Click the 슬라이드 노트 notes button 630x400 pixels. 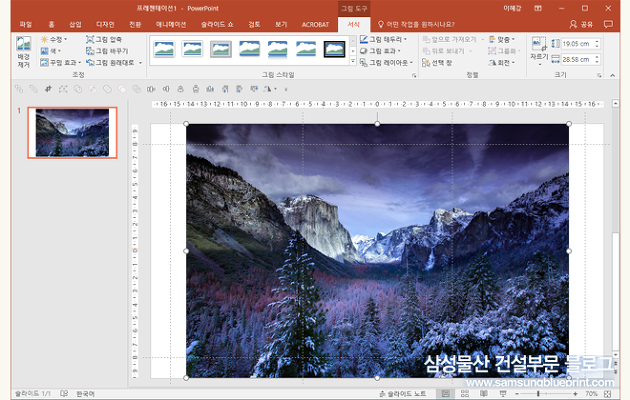pyautogui.click(x=403, y=394)
